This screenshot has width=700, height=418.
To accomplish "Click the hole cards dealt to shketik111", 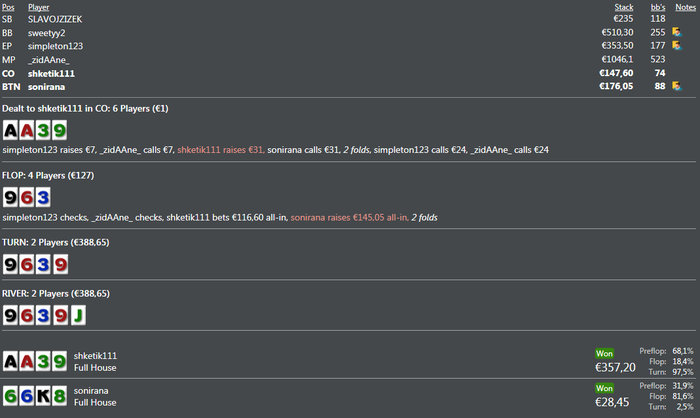I will click(x=35, y=130).
